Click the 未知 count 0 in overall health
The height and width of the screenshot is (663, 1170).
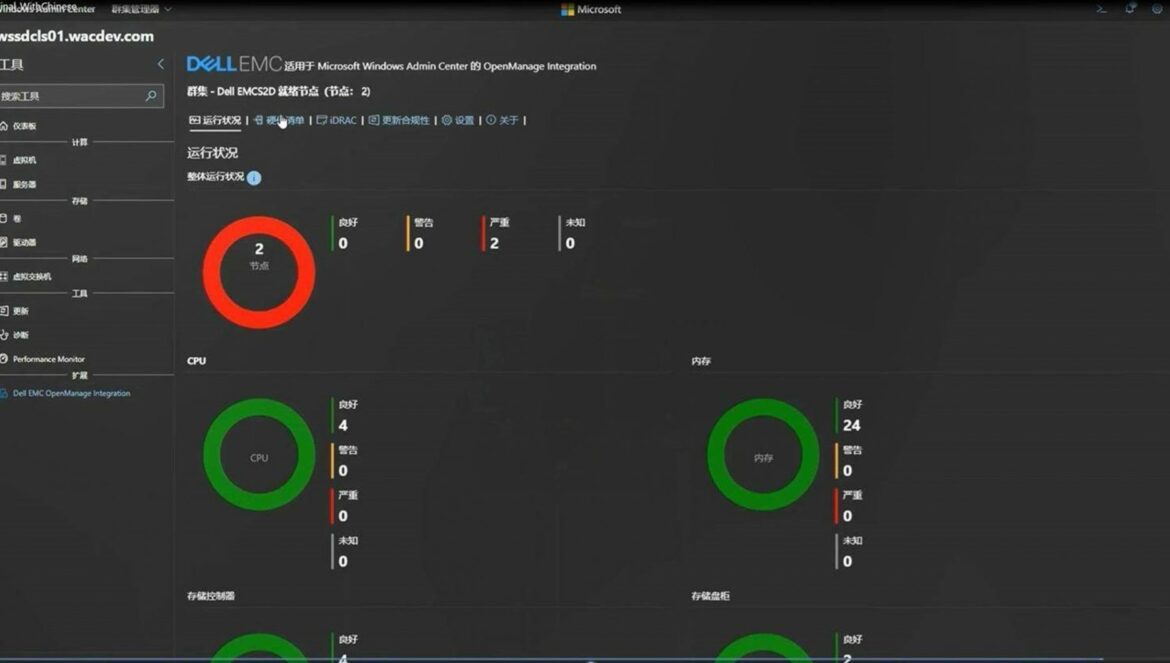point(570,243)
